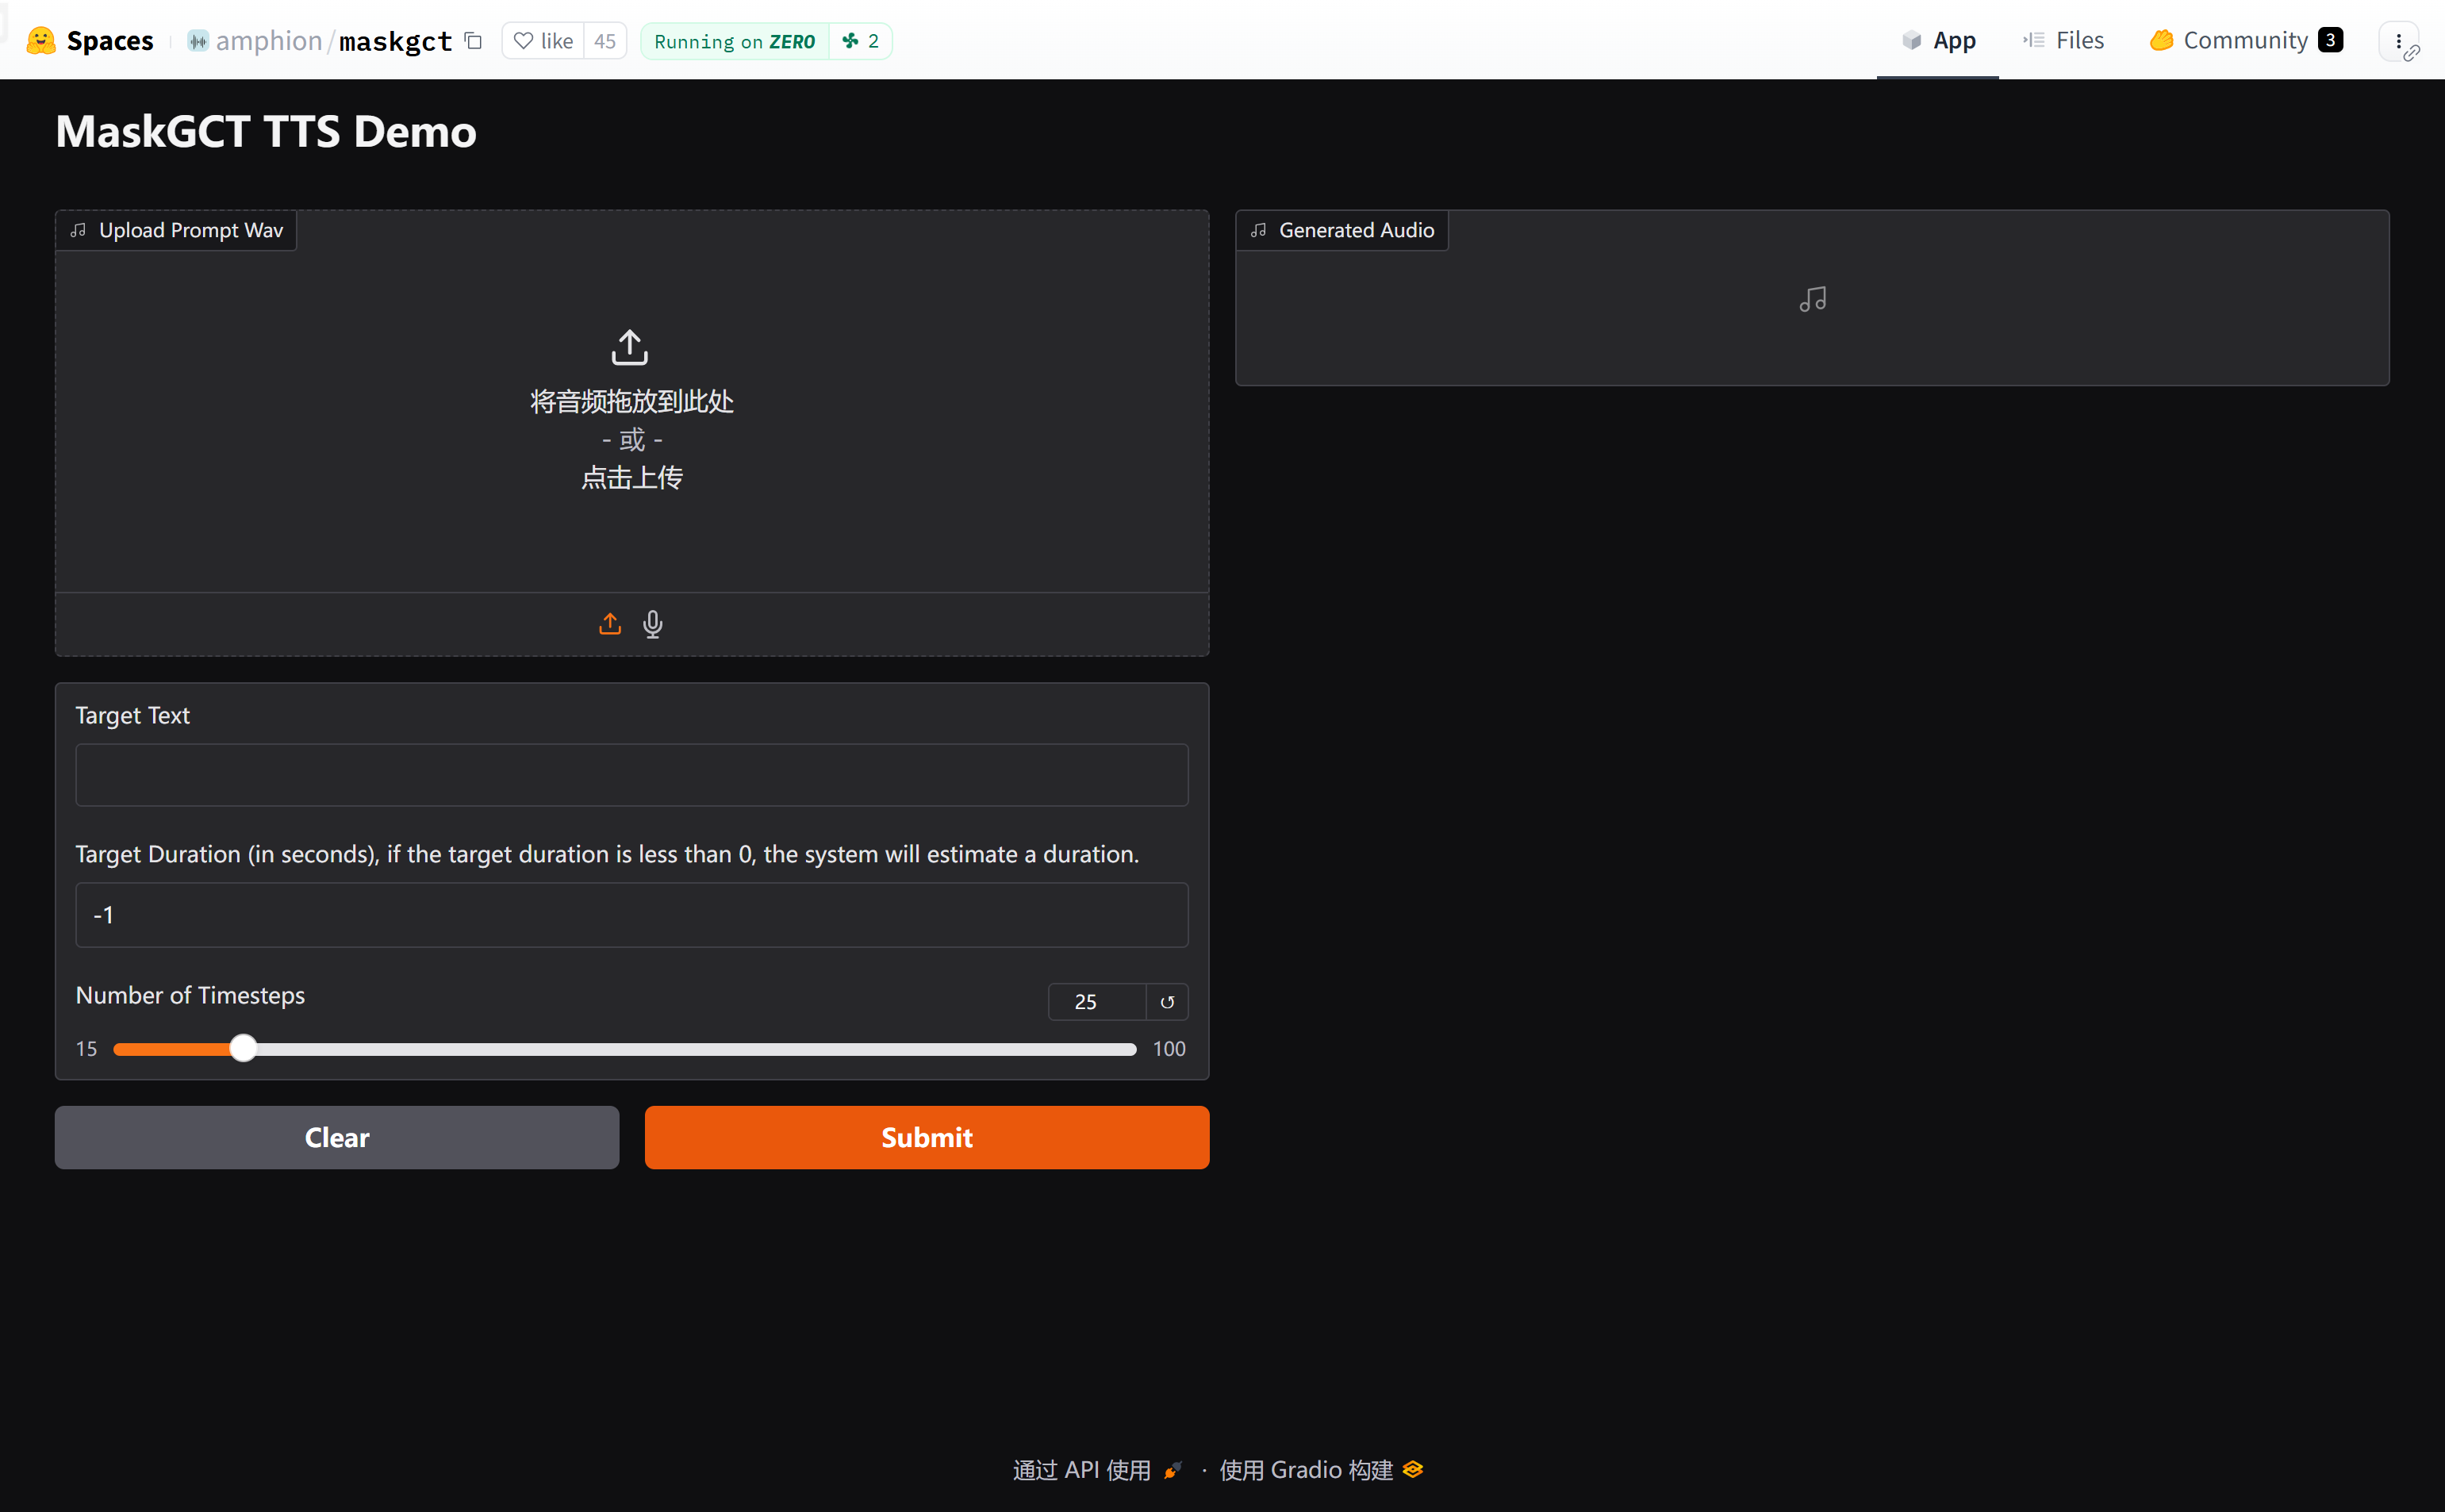2445x1512 pixels.
Task: Open the amphion organization link
Action: coord(268,41)
